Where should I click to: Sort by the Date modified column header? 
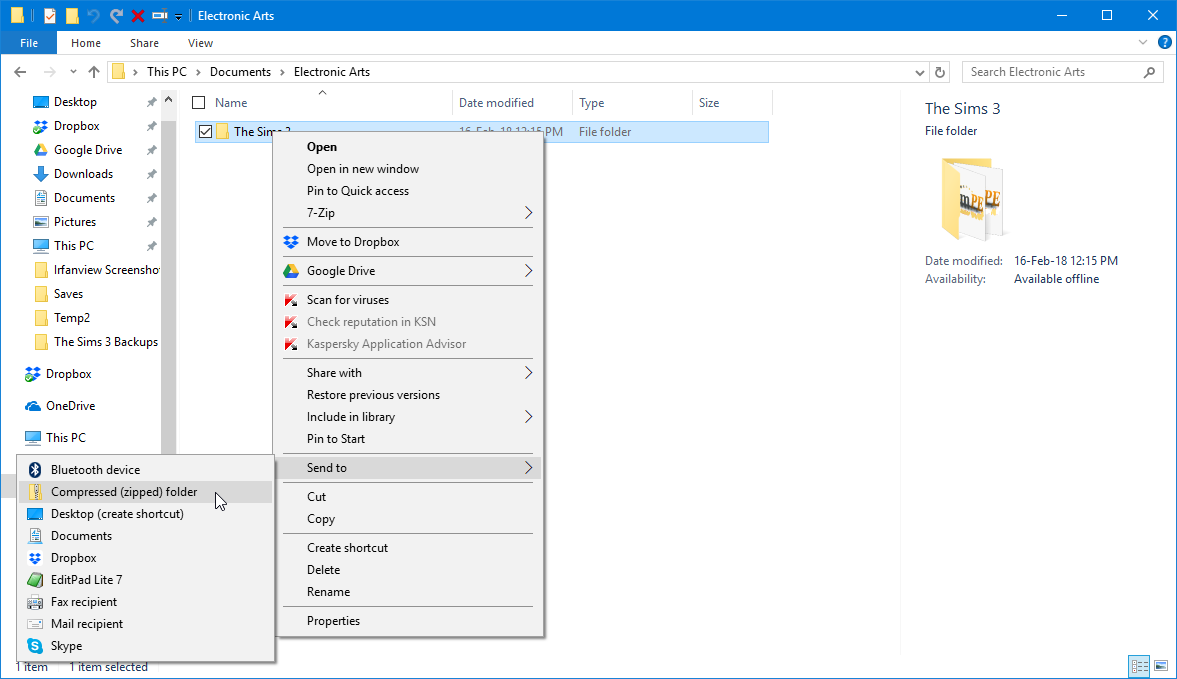(496, 103)
